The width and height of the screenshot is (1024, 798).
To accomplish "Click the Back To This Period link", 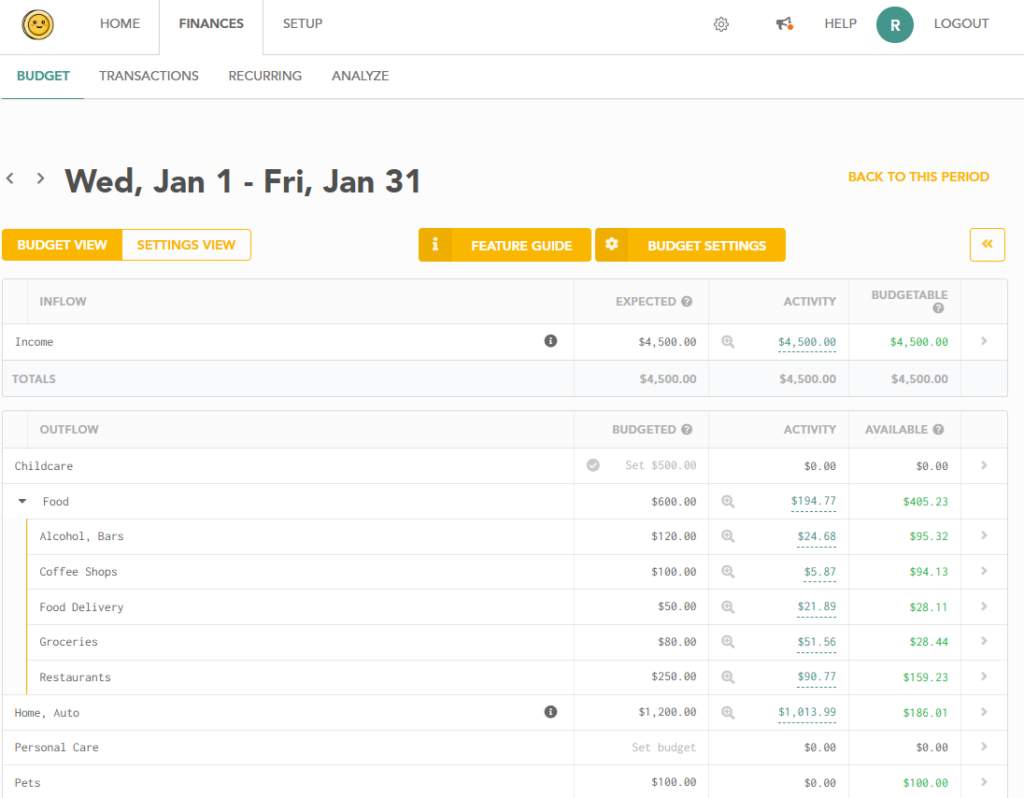I will coord(918,176).
